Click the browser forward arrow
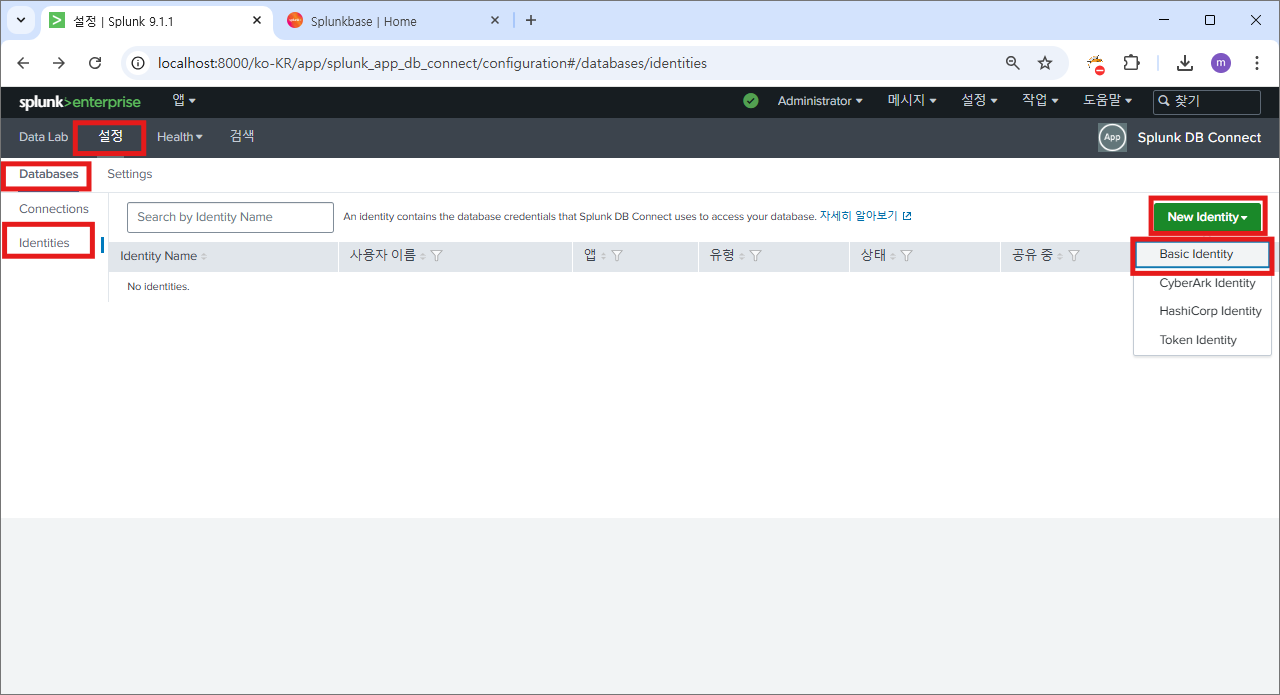This screenshot has width=1280, height=695. point(59,63)
